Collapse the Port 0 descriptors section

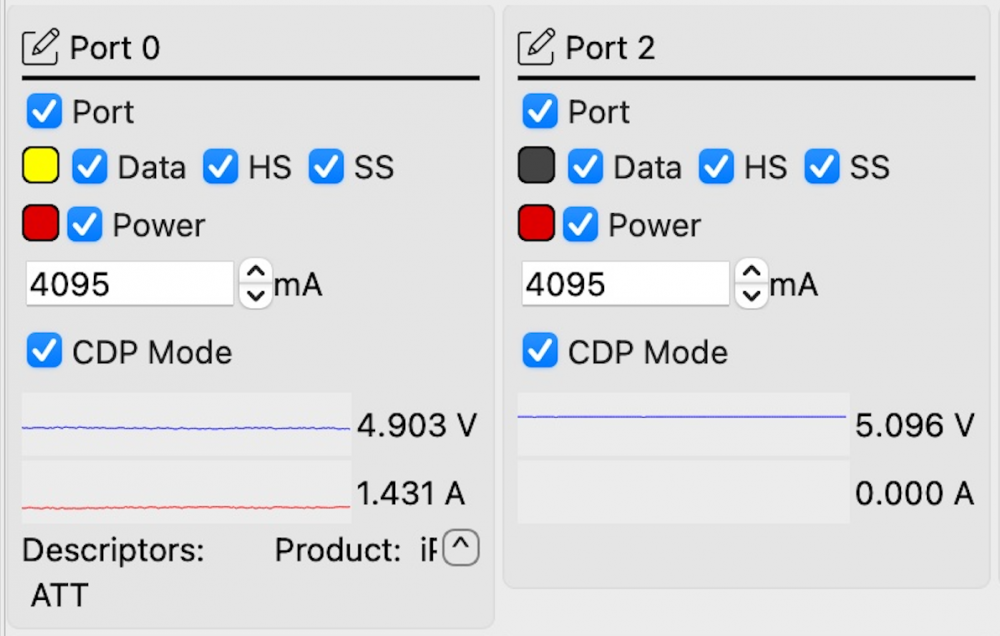pyautogui.click(x=461, y=548)
